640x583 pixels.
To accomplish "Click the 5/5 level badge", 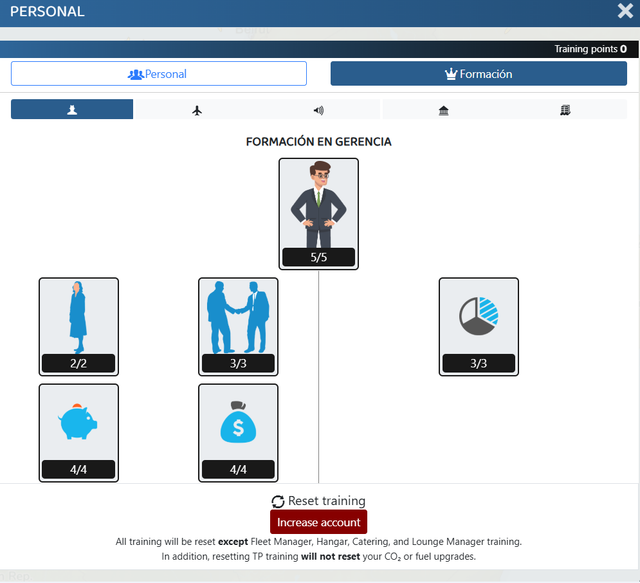I will (x=318, y=257).
